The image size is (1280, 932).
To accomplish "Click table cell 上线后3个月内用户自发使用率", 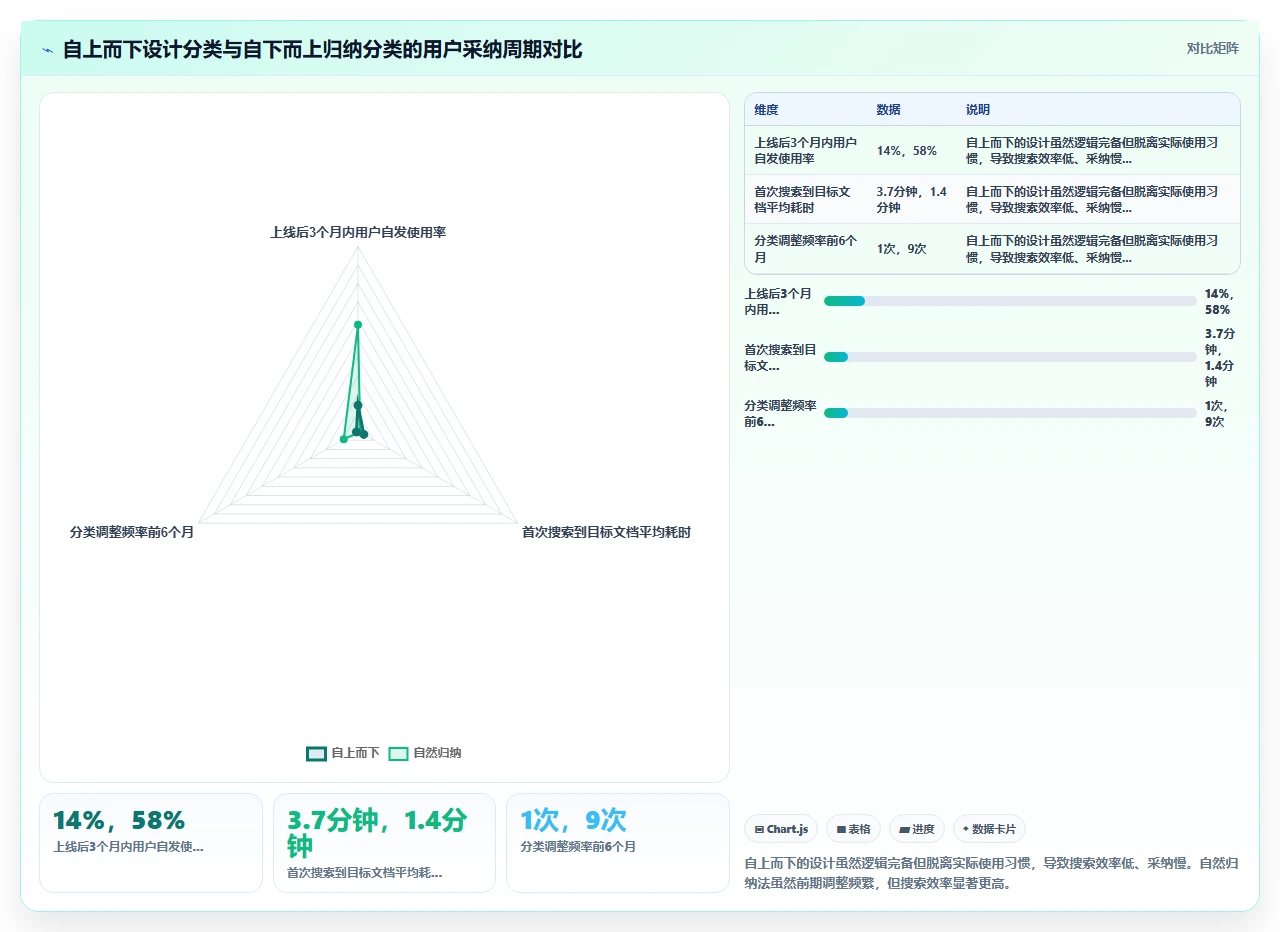I will pyautogui.click(x=805, y=150).
